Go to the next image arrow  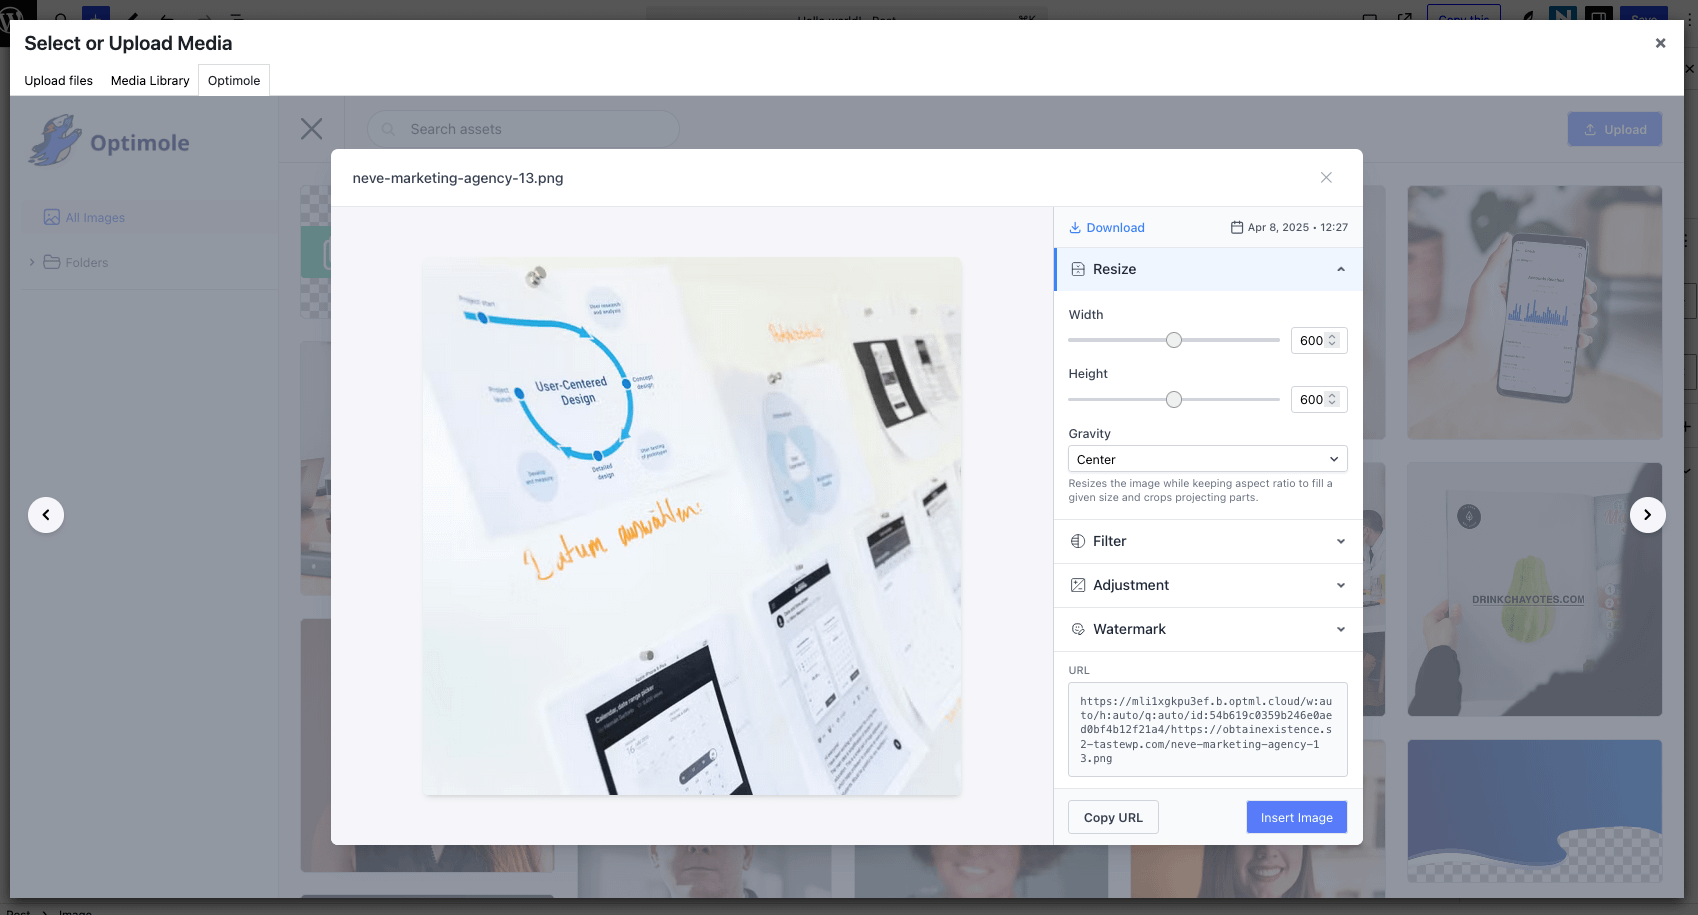click(1647, 515)
